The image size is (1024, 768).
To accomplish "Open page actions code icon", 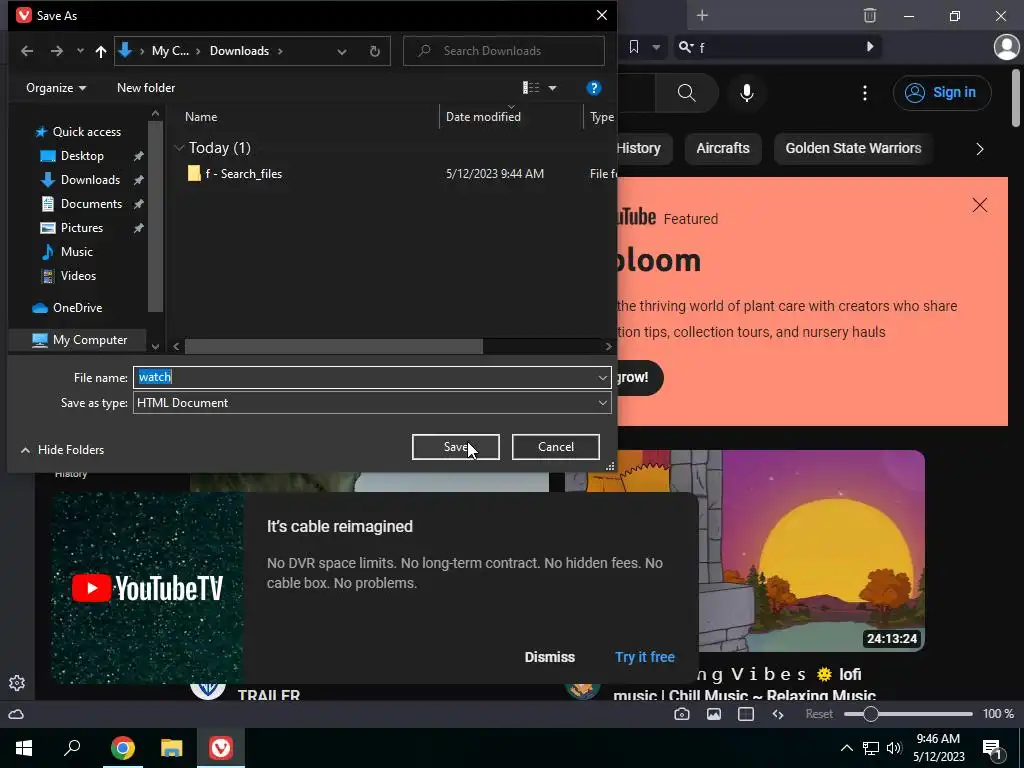I will pos(778,714).
